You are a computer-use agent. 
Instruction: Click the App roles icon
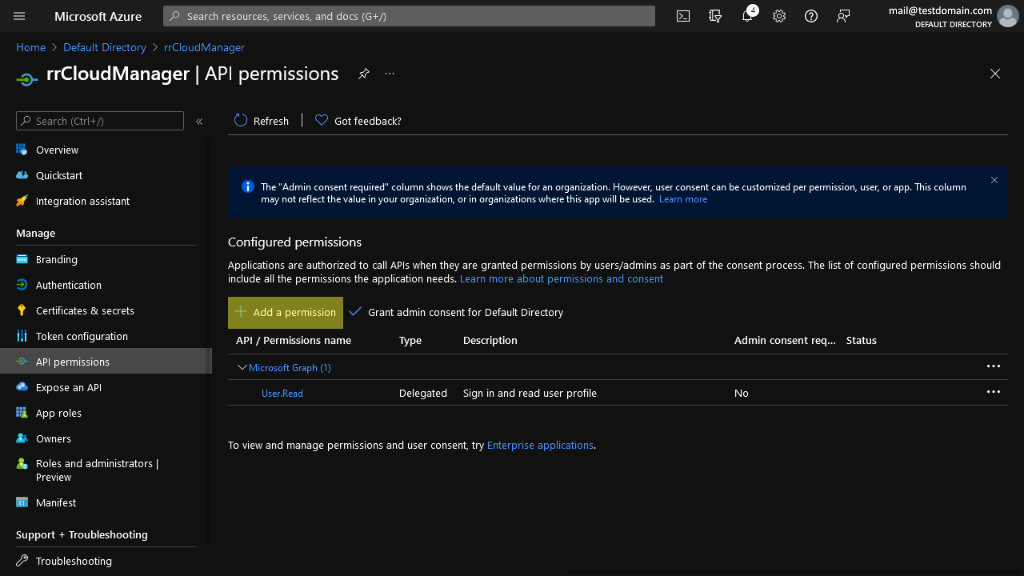point(22,412)
